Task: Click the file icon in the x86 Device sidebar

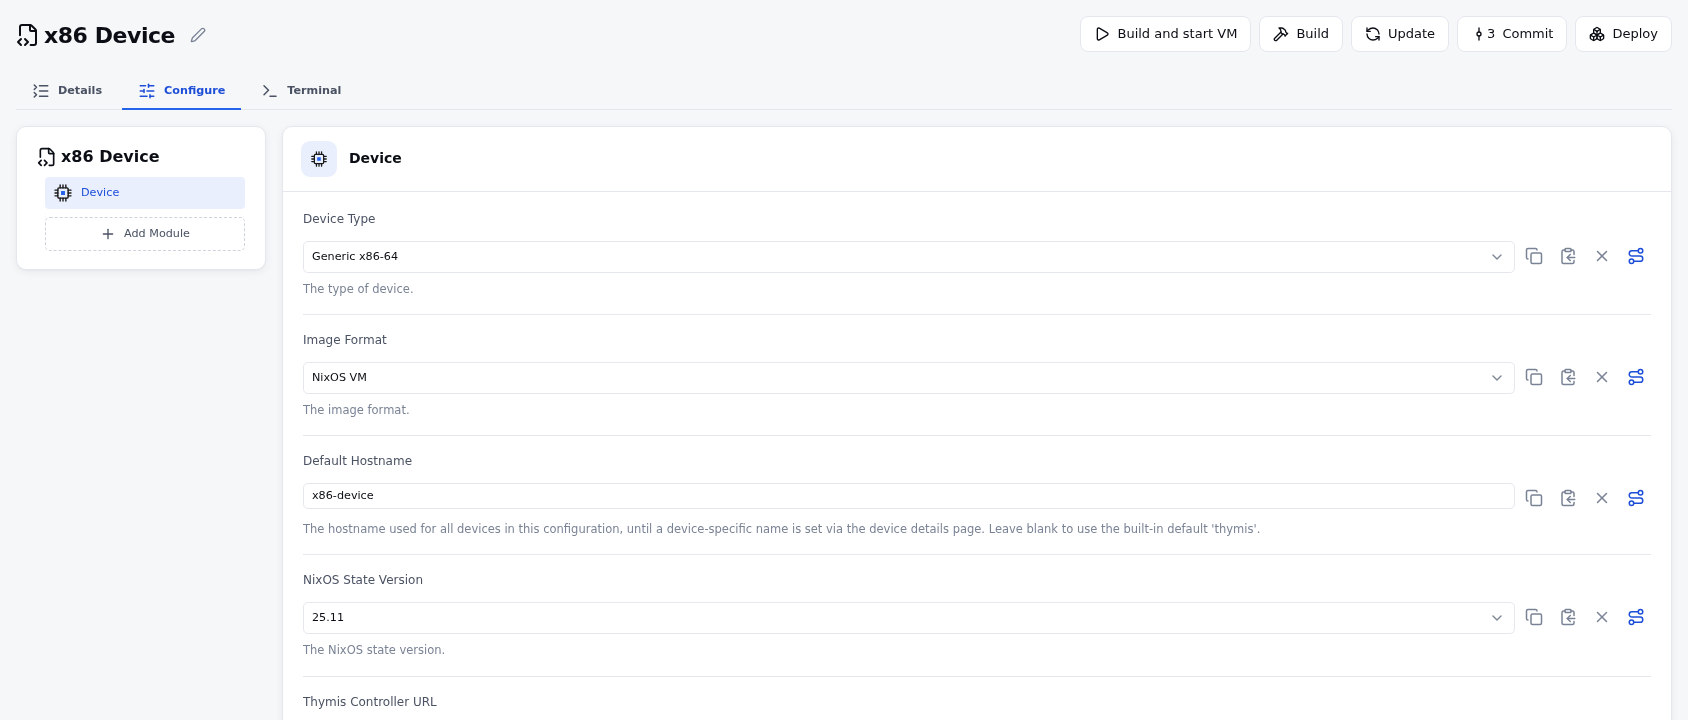Action: tap(46, 157)
